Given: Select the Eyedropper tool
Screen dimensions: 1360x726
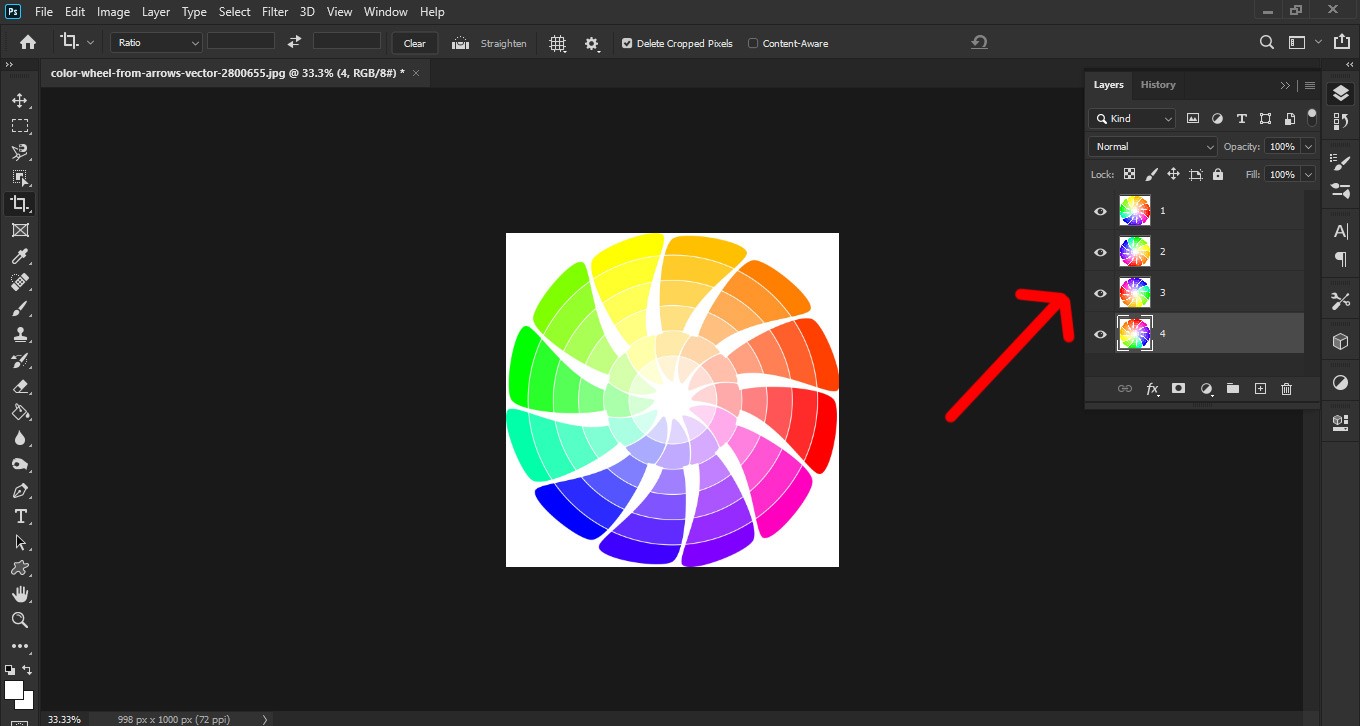Looking at the screenshot, I should (19, 256).
